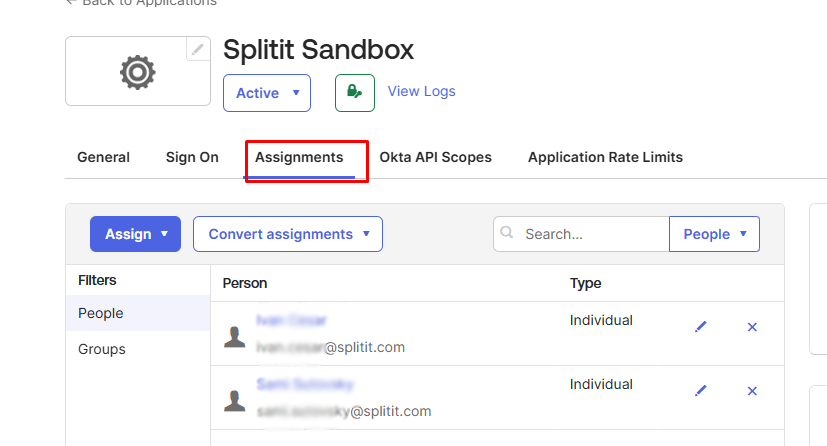The width and height of the screenshot is (827, 446).
Task: Click the Type column header
Action: [585, 283]
